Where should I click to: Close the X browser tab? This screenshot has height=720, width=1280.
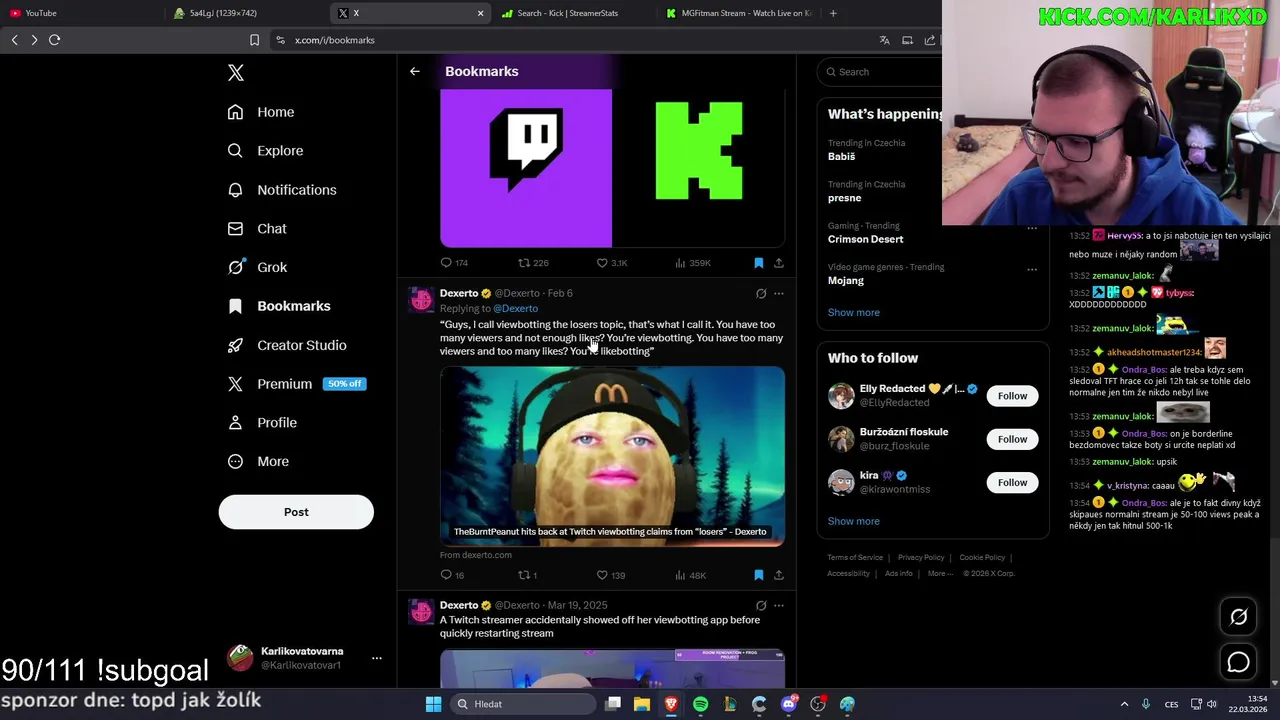click(480, 13)
